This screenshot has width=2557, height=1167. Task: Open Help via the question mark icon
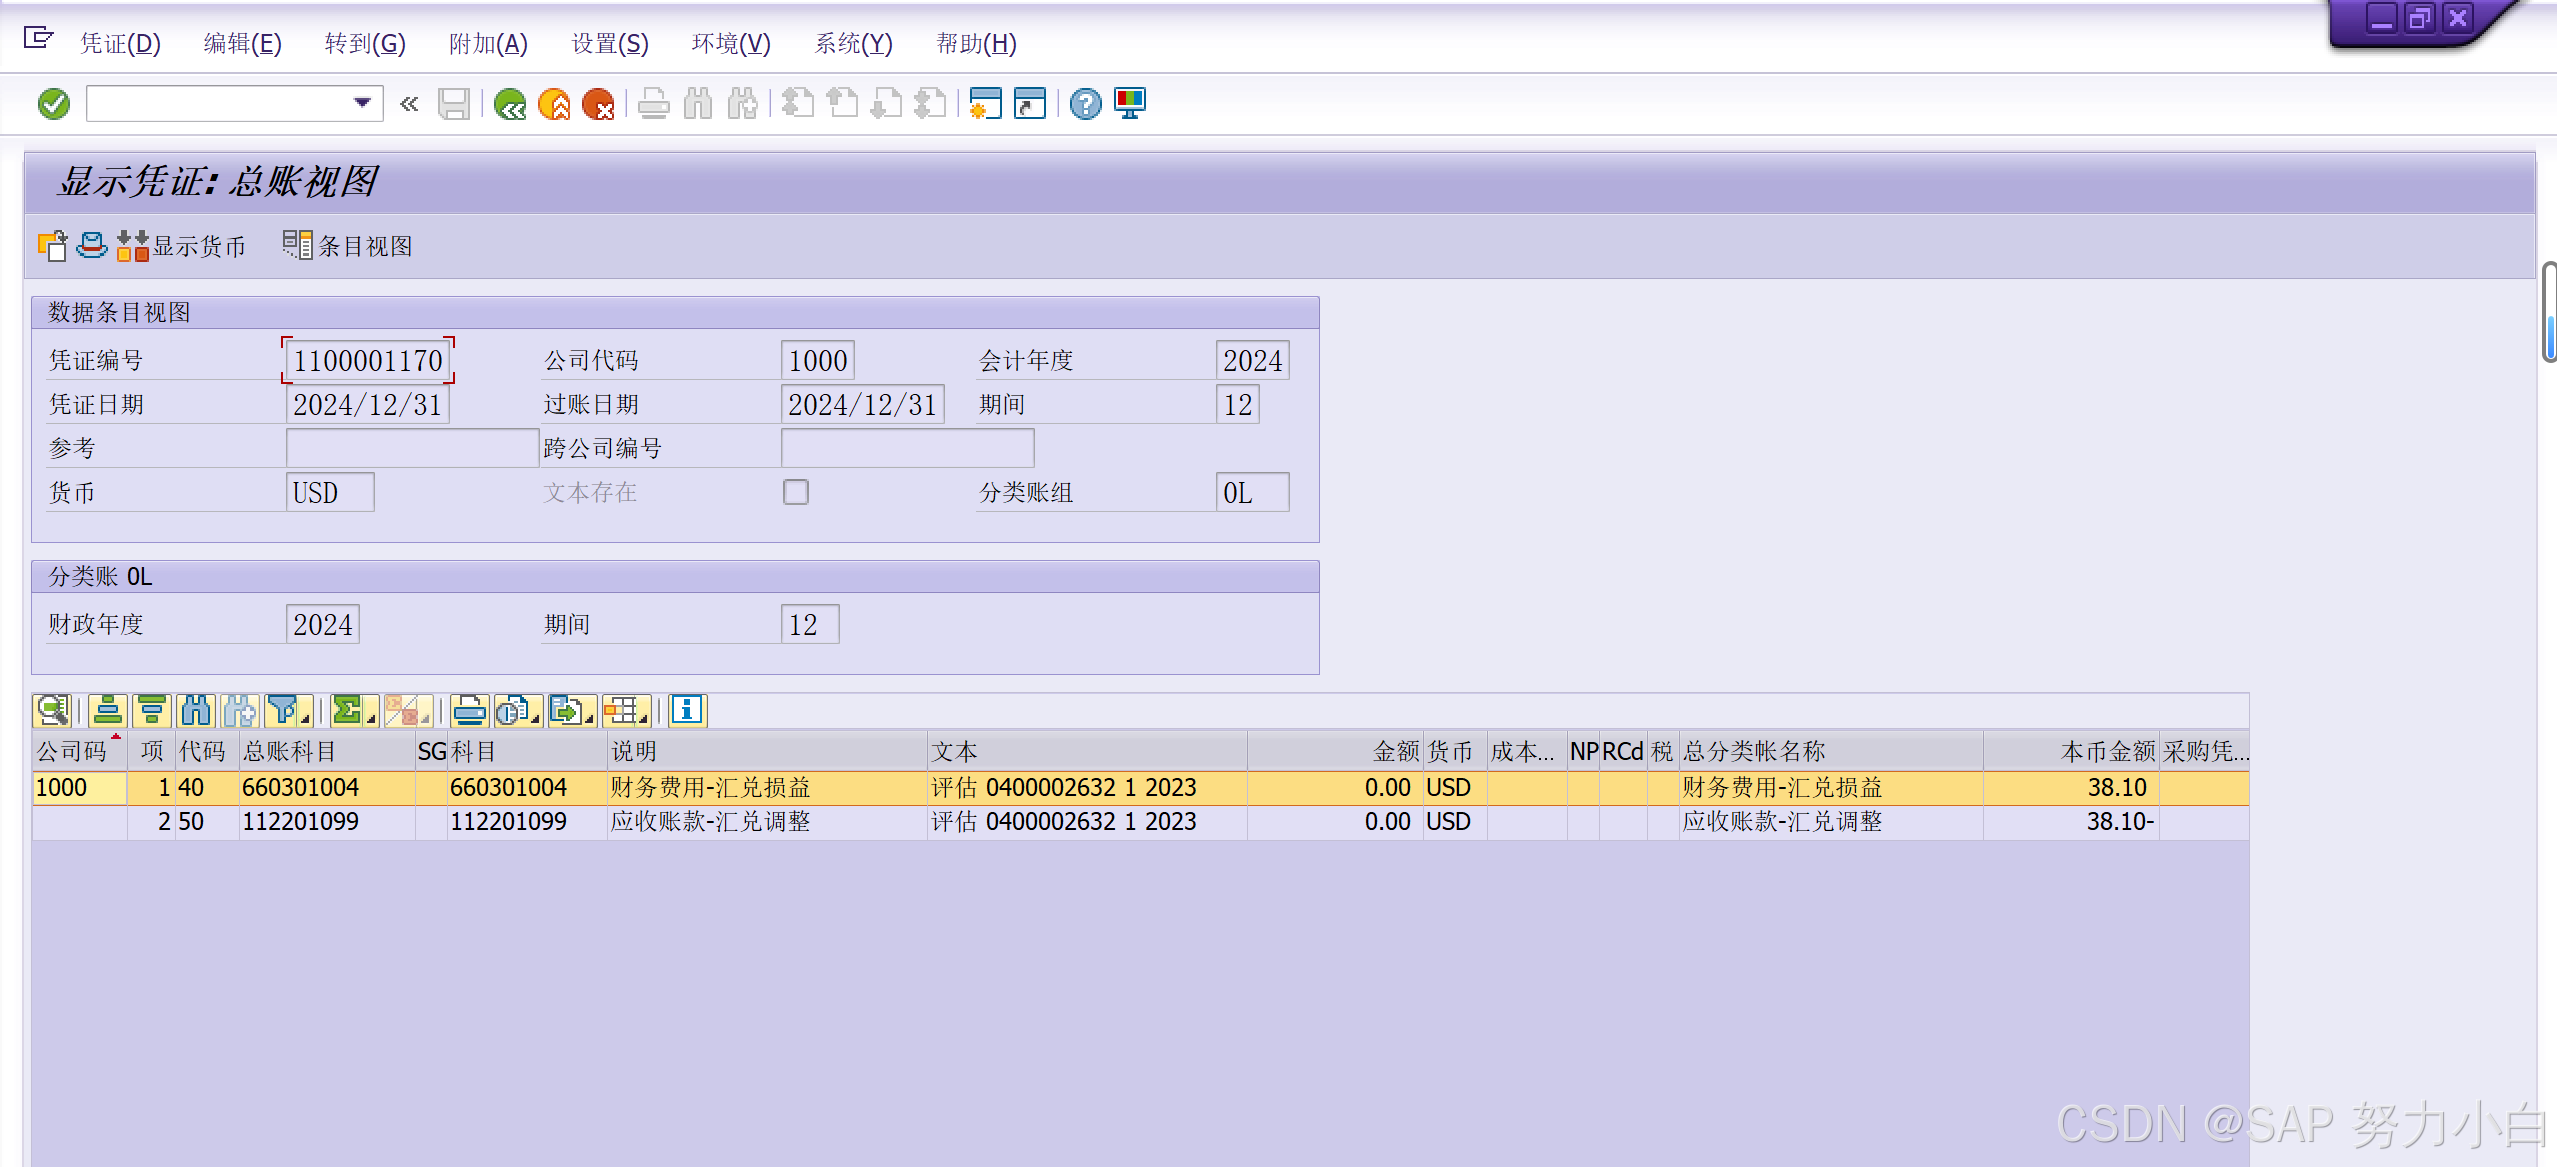(x=1085, y=104)
